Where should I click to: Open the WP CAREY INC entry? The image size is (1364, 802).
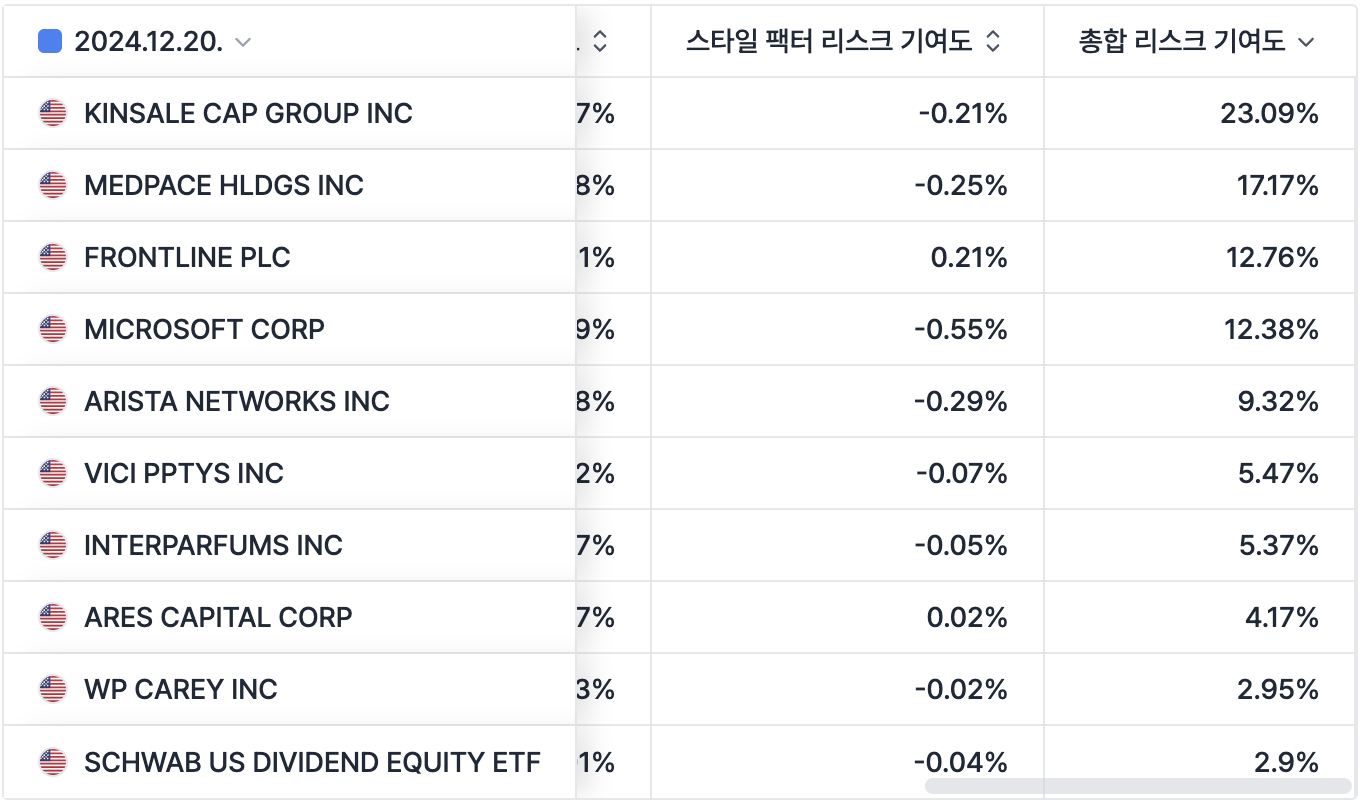coord(180,689)
